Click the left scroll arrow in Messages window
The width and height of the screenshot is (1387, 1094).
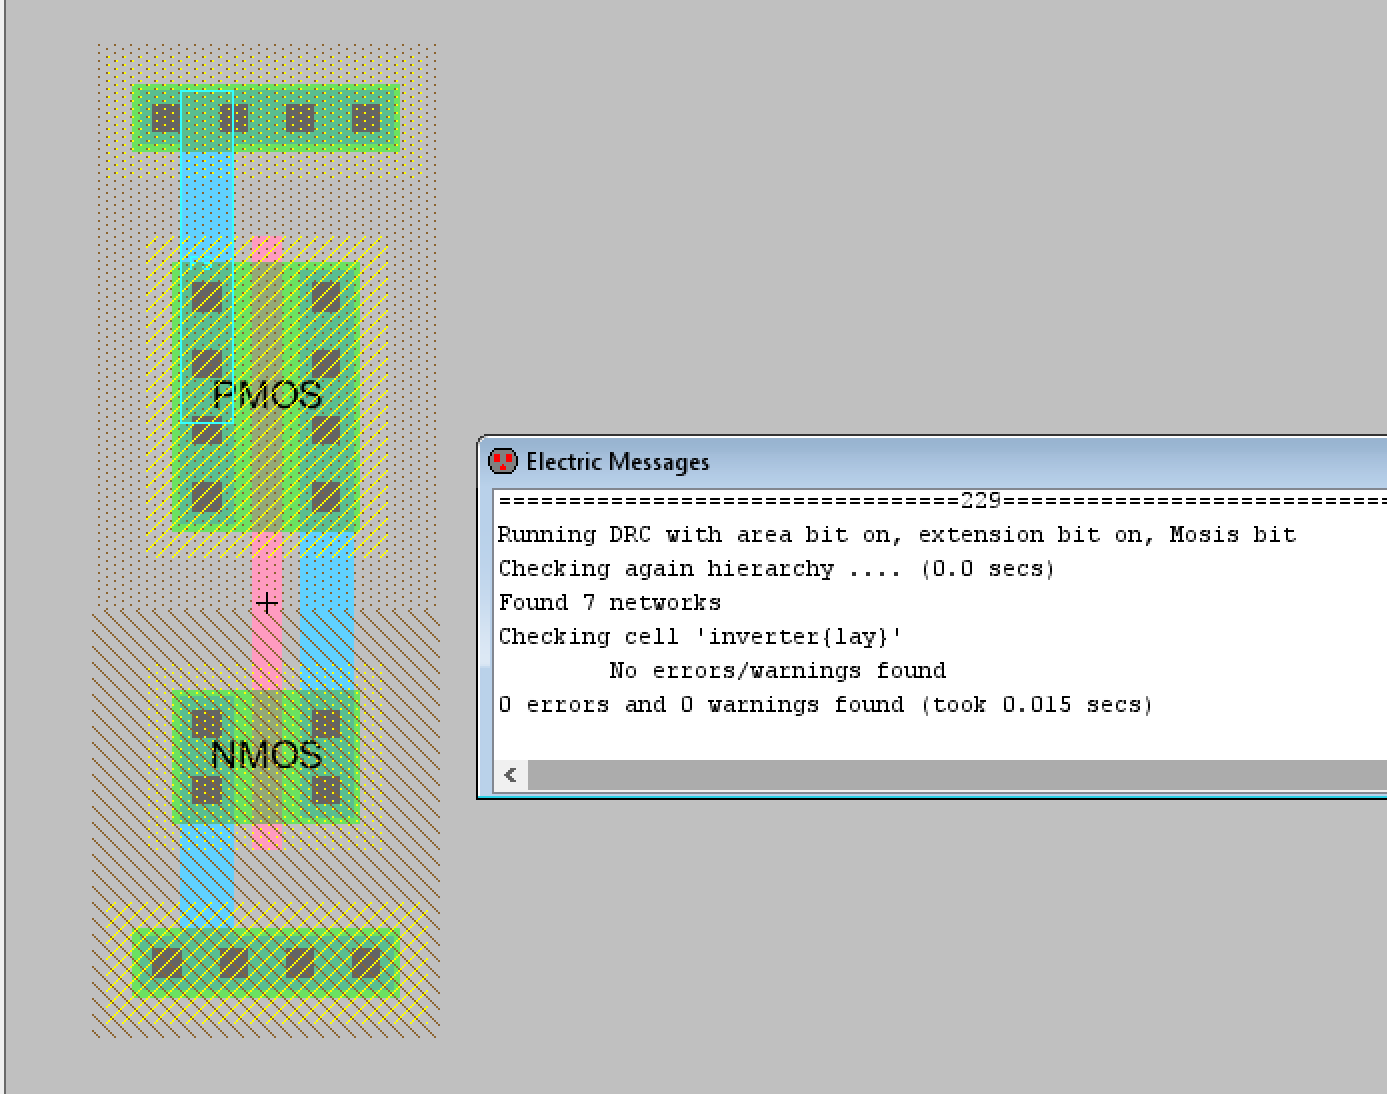coord(511,775)
